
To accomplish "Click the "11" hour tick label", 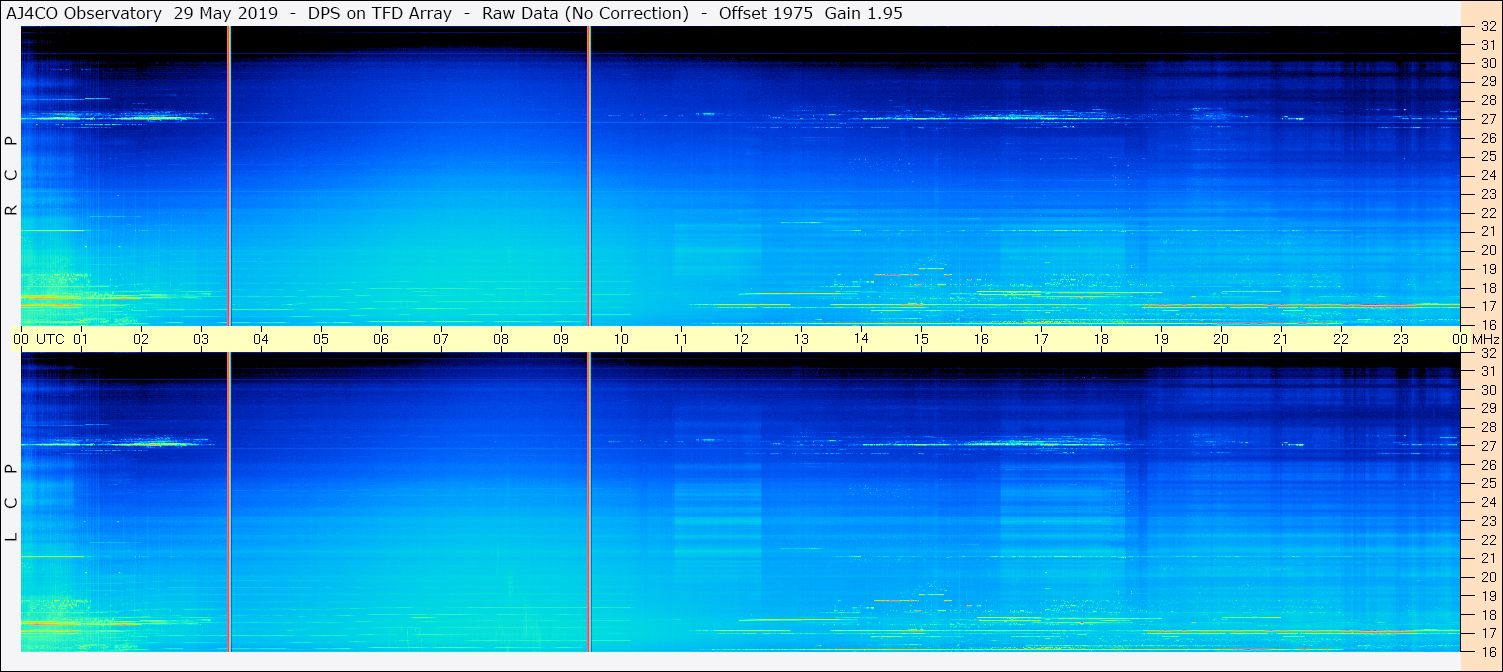I will click(681, 339).
